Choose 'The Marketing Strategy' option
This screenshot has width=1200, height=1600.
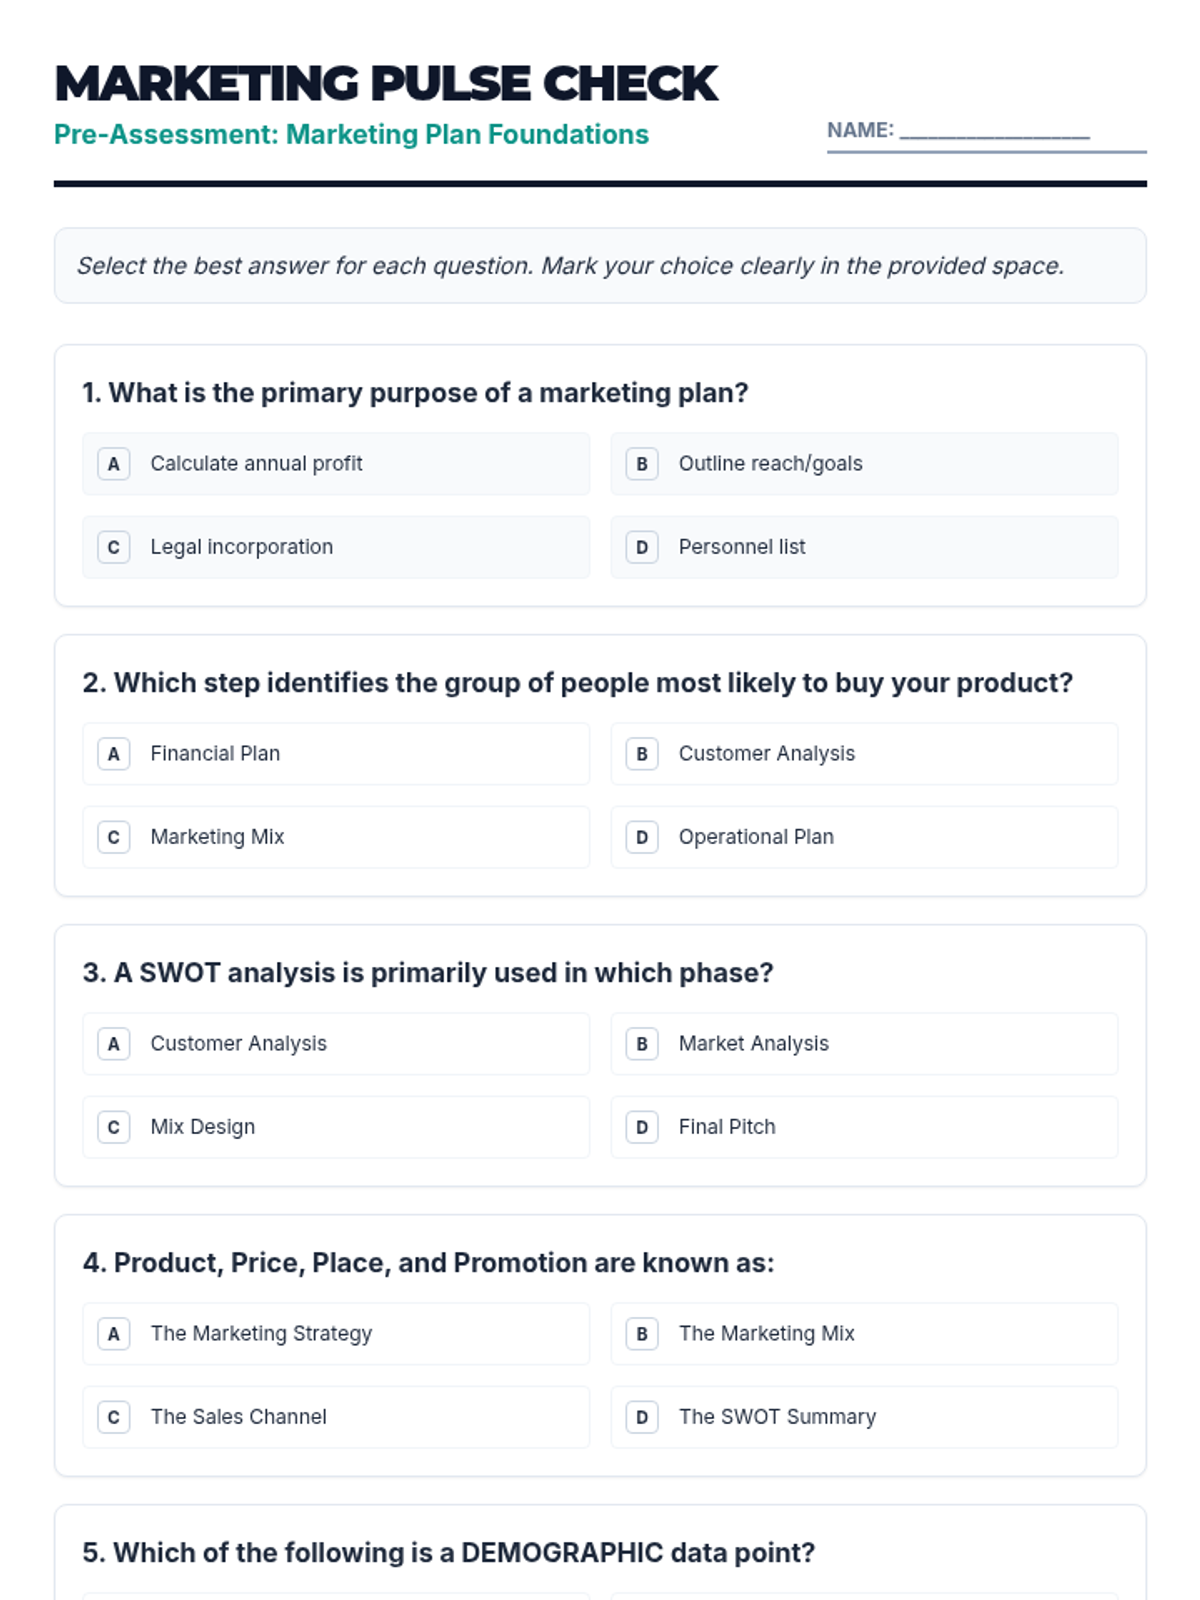click(x=336, y=1334)
